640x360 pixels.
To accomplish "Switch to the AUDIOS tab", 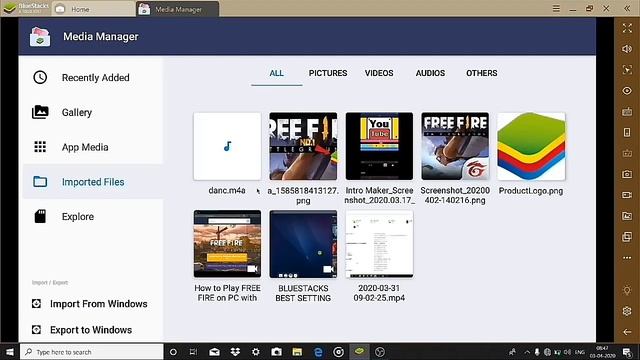I will 430,73.
